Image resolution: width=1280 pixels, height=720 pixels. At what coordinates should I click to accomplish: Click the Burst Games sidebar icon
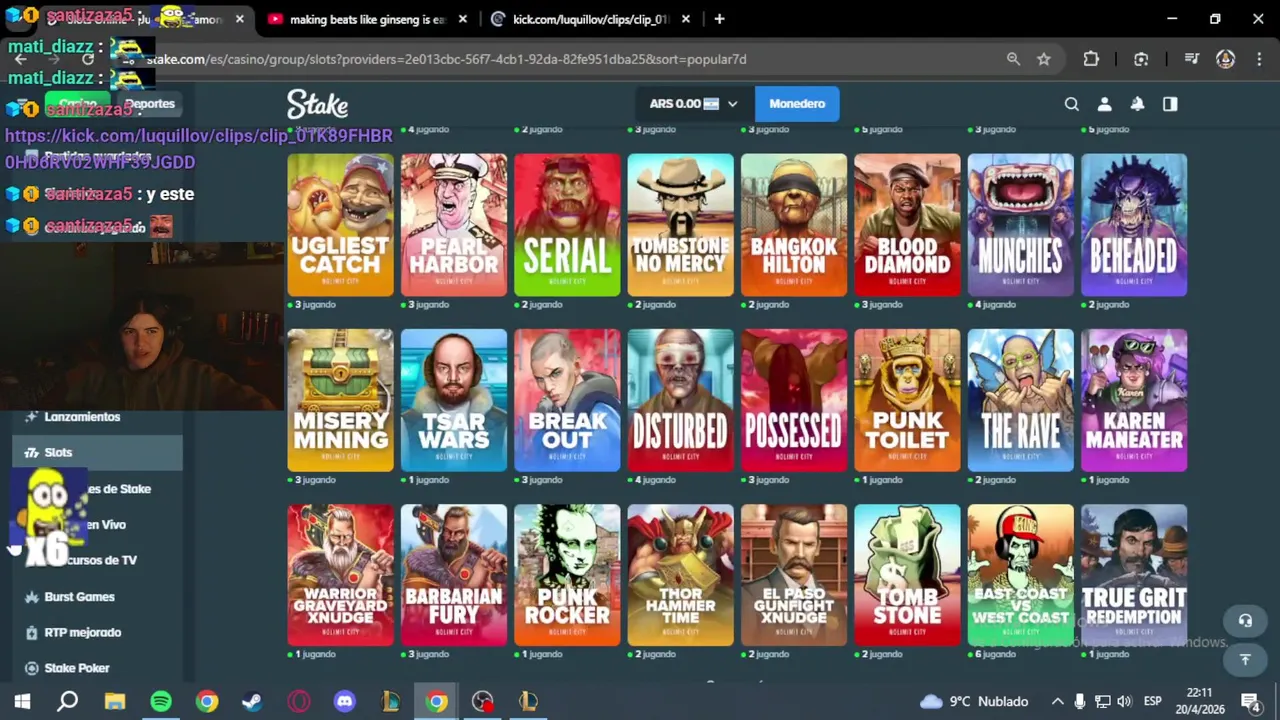31,597
